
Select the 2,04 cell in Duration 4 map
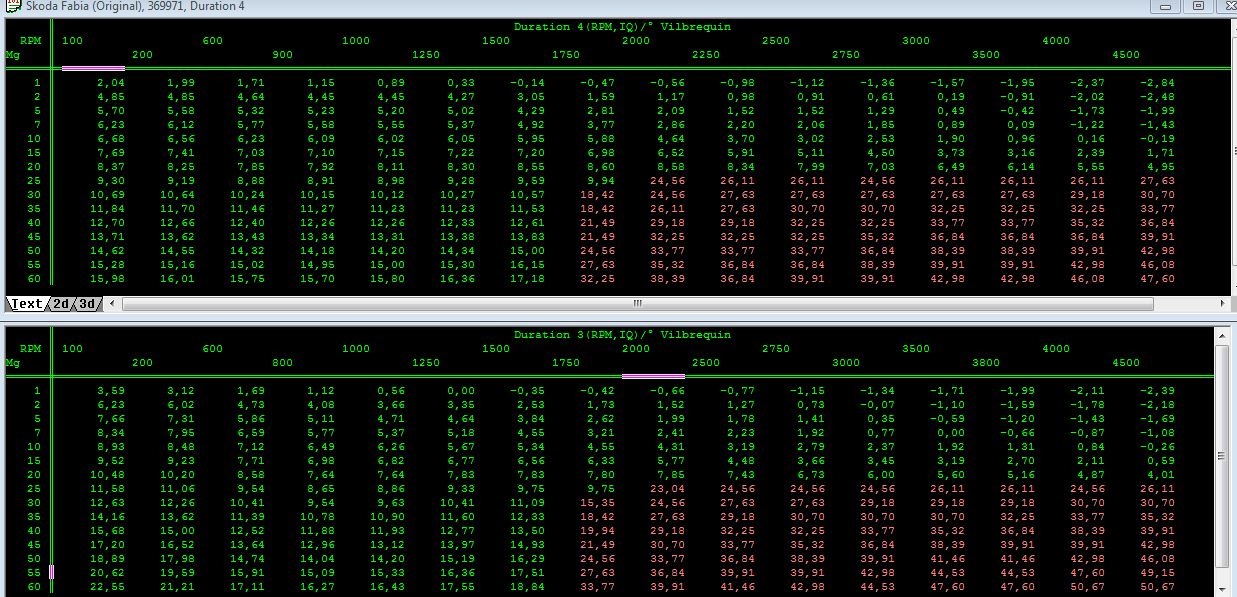[110, 83]
